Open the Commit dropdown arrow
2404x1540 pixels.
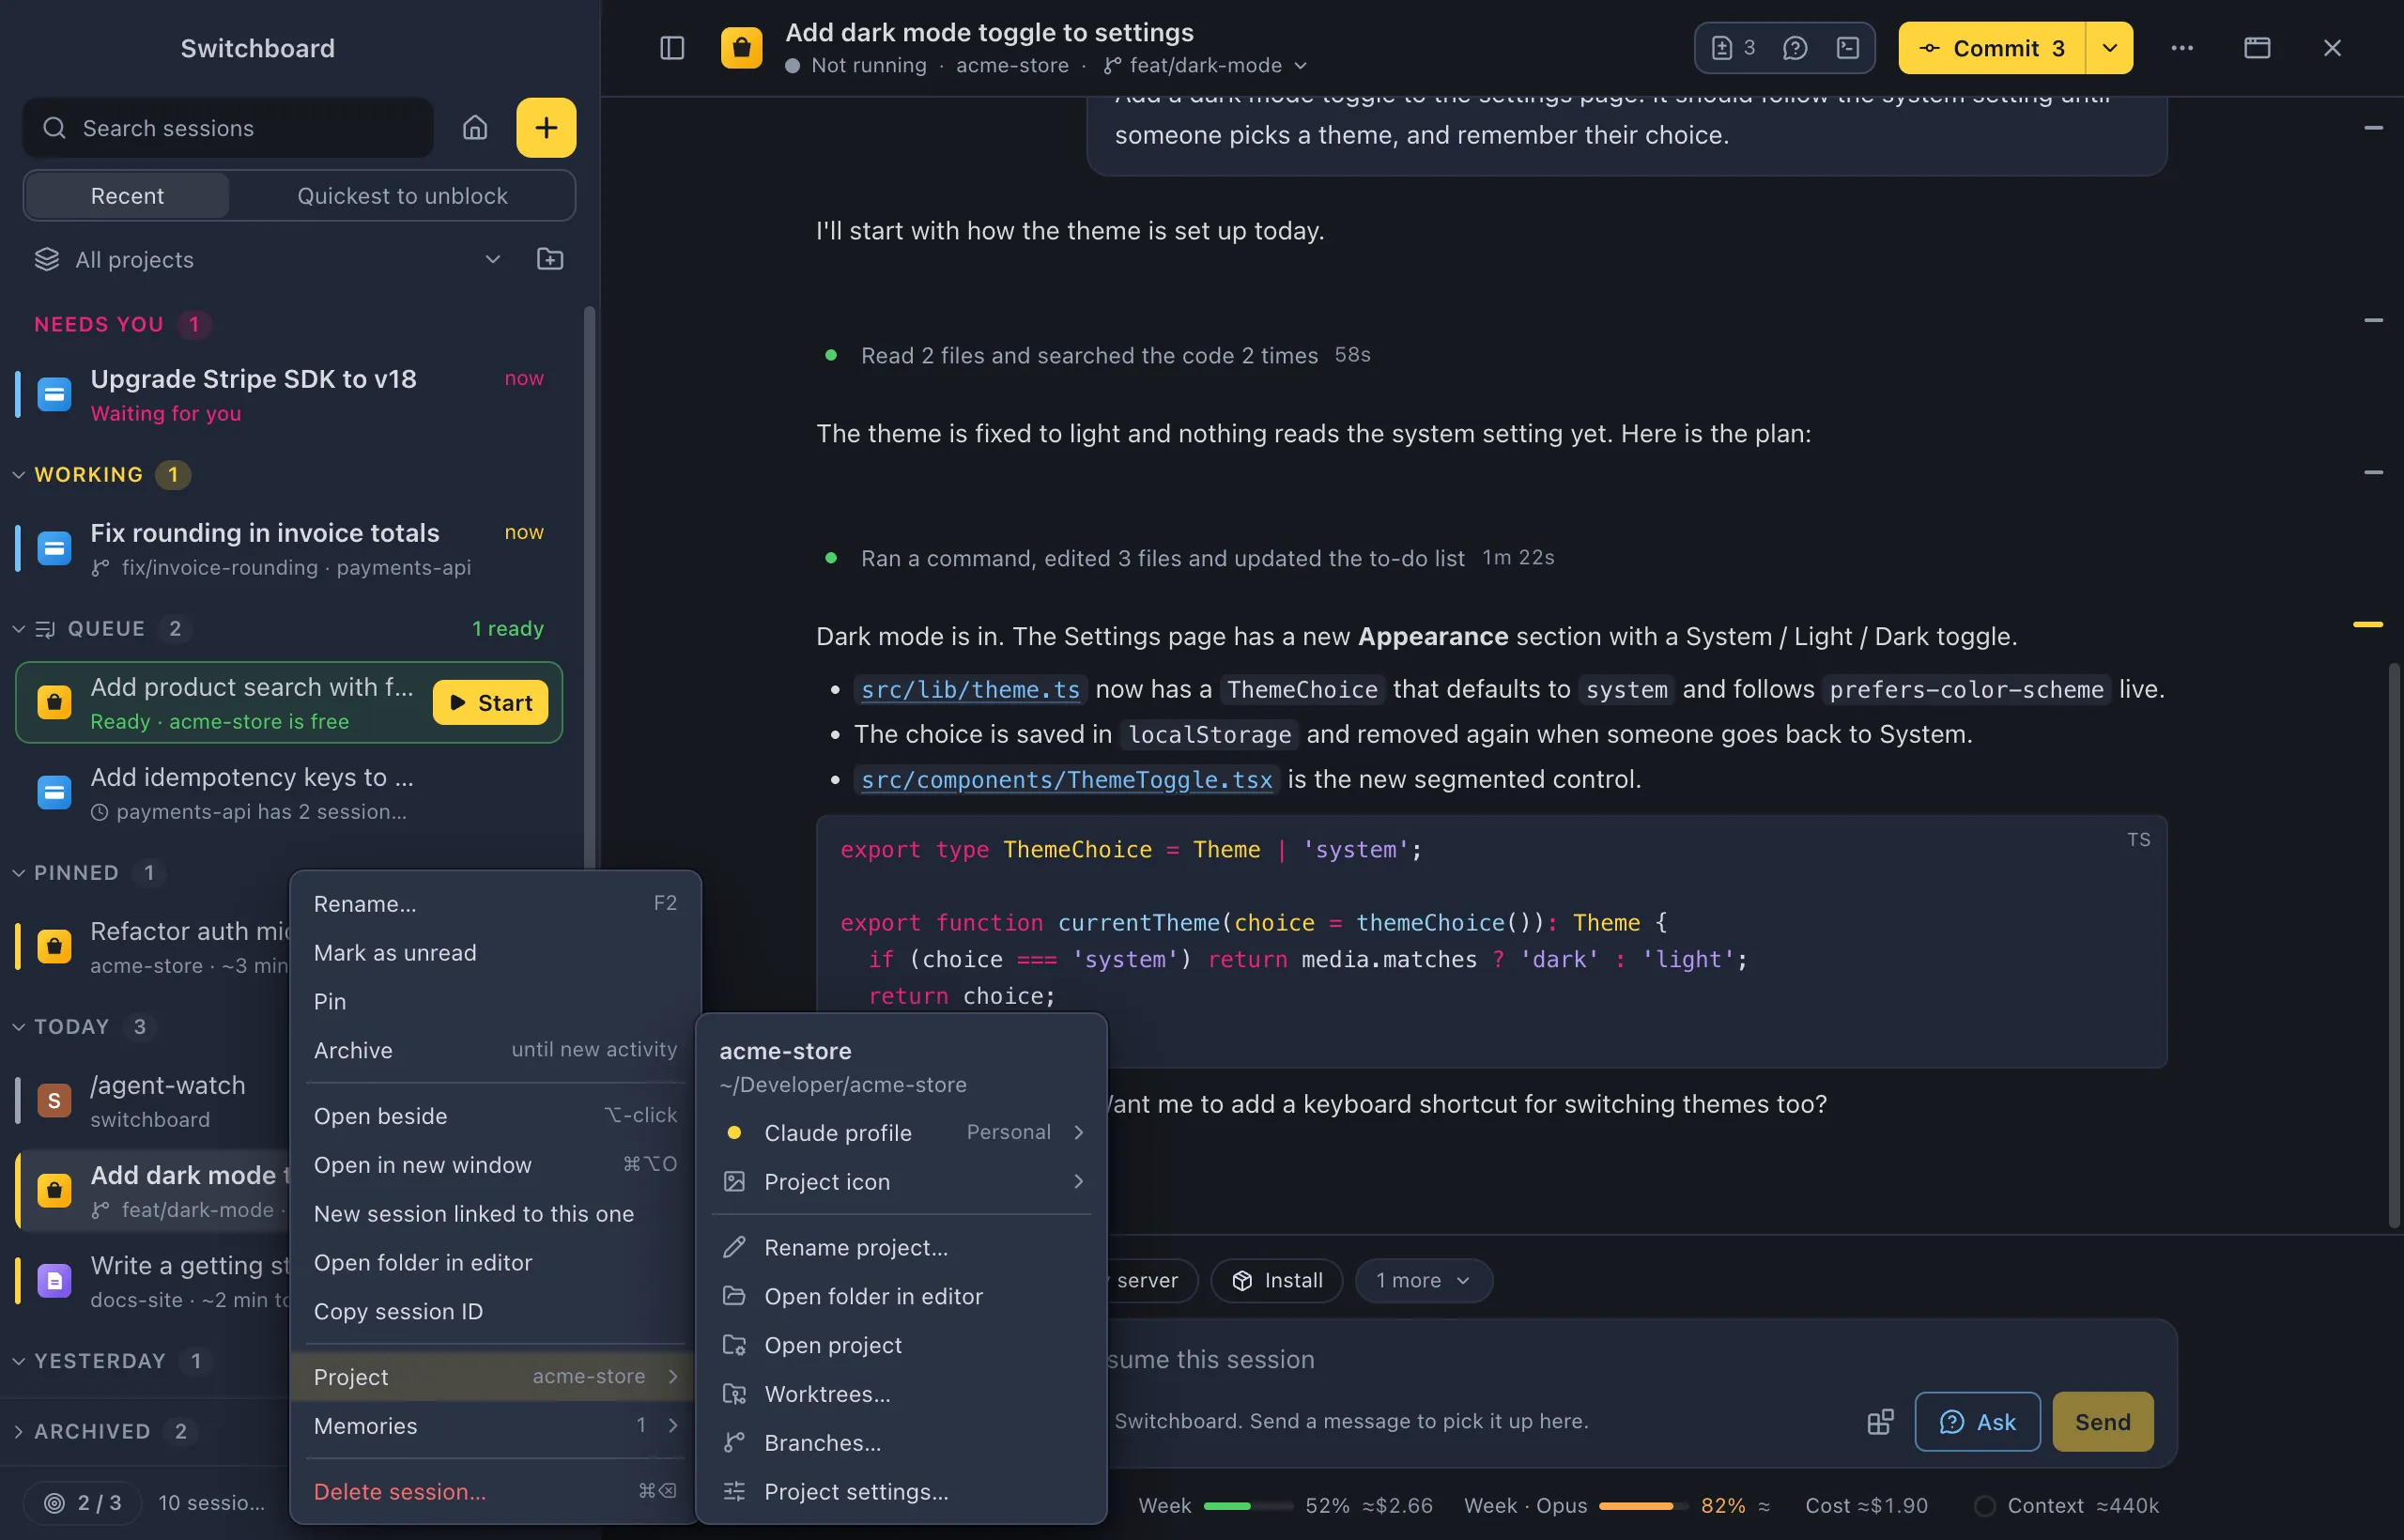click(x=2109, y=48)
